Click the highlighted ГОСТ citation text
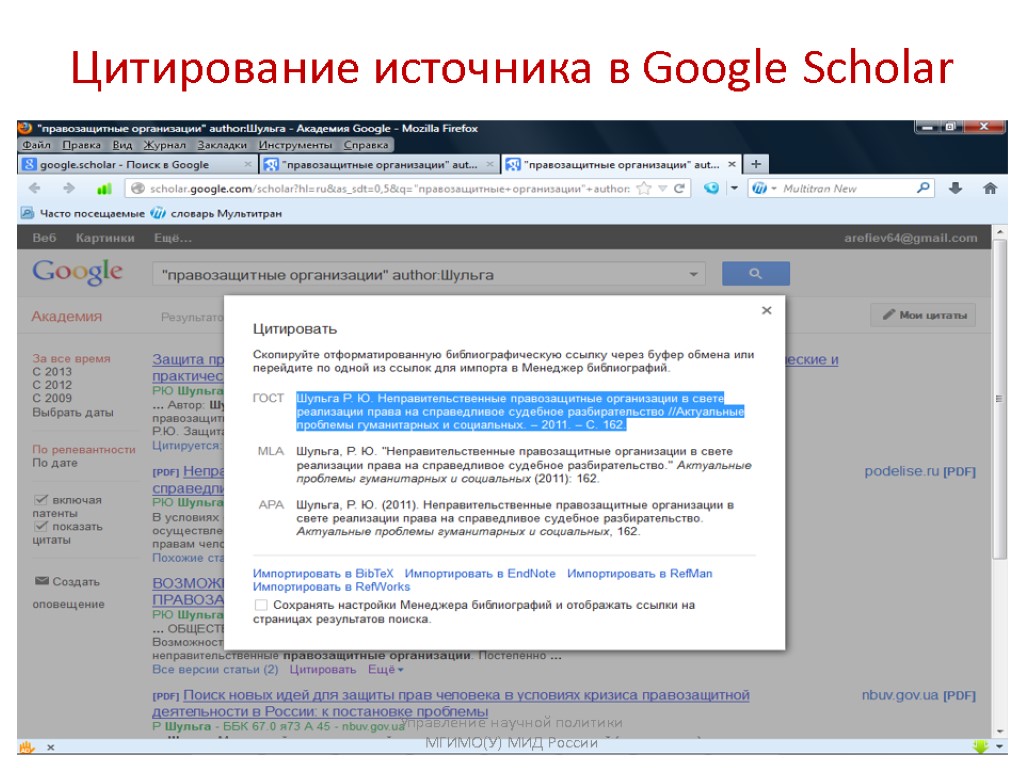Screen dimensions: 1024x768 point(520,411)
